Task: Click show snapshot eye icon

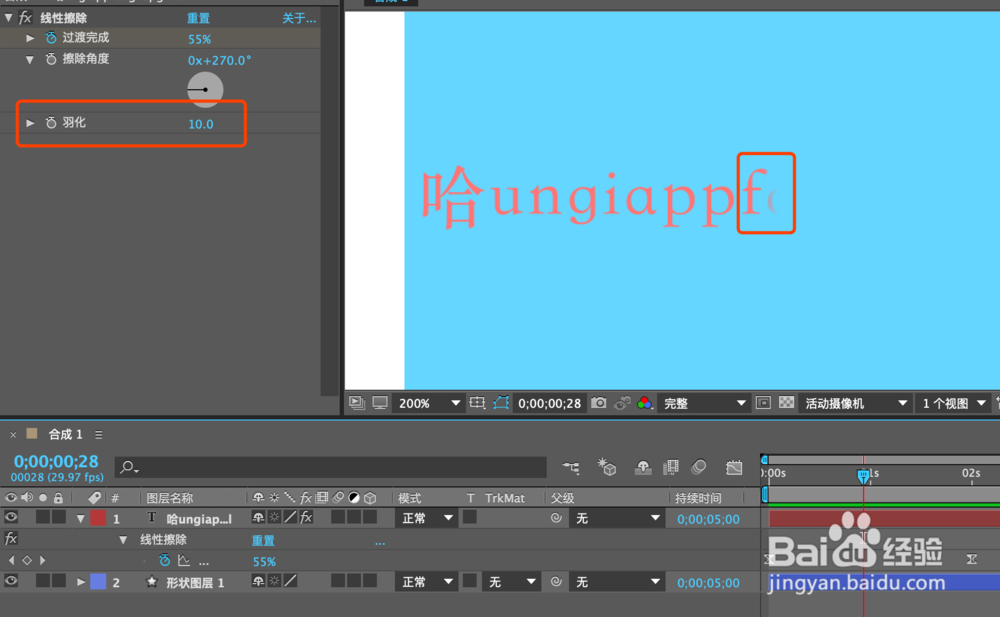Action: [x=622, y=403]
